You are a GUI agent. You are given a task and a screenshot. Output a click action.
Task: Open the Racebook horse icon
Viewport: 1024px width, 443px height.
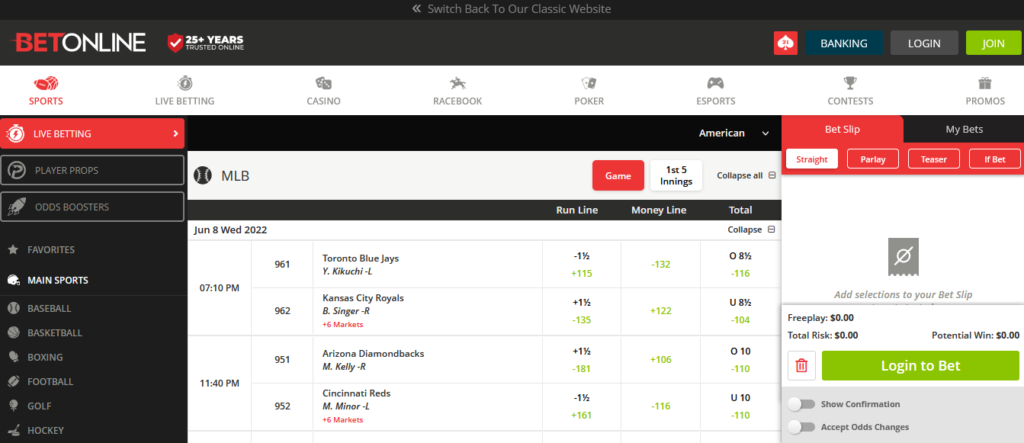tap(457, 84)
